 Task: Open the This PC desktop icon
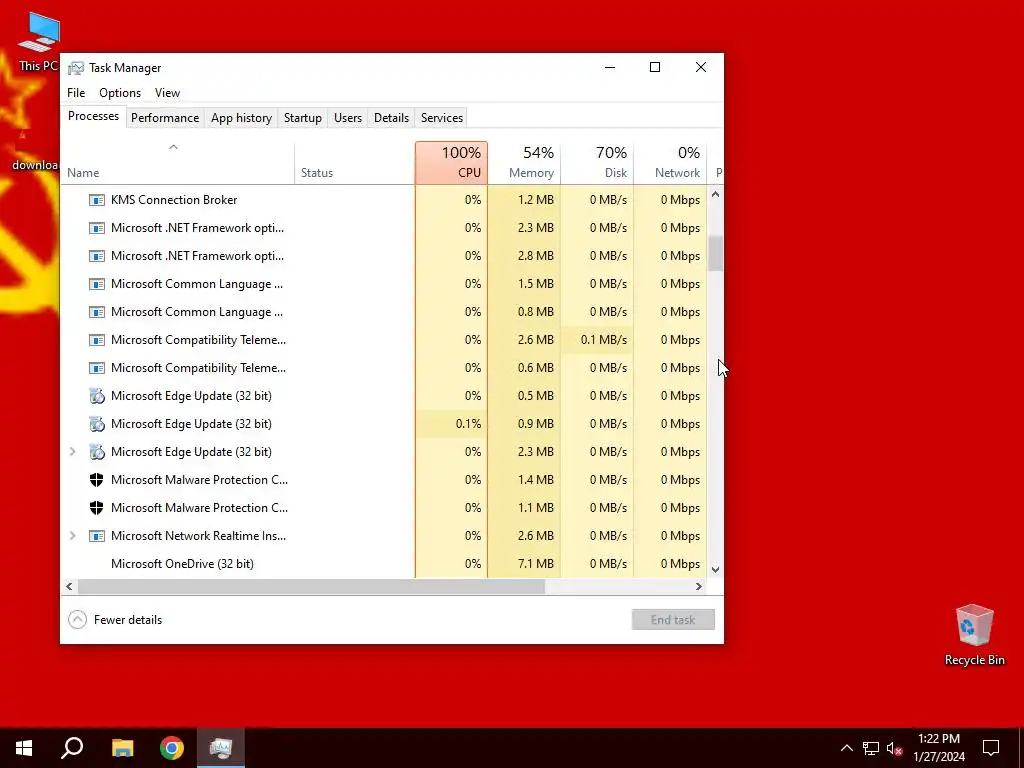[x=38, y=41]
